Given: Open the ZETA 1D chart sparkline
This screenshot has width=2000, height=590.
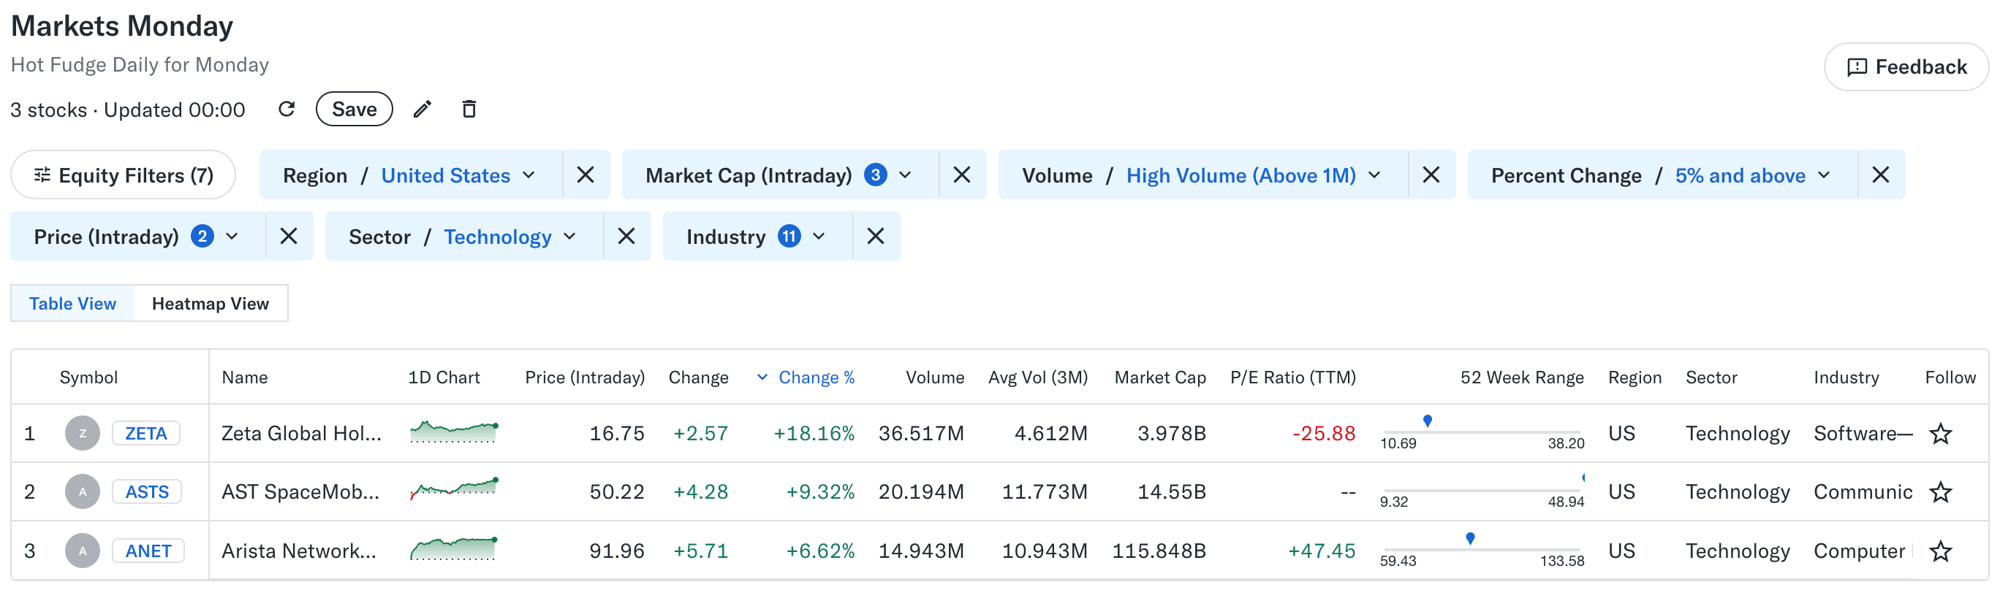Looking at the screenshot, I should [454, 432].
